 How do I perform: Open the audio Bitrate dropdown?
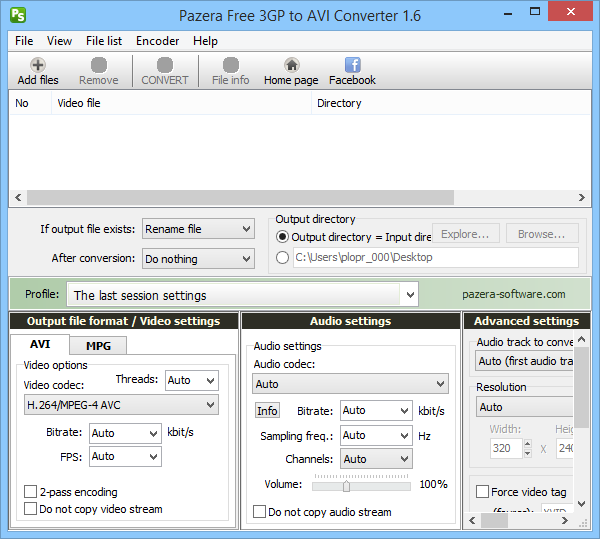pyautogui.click(x=376, y=410)
